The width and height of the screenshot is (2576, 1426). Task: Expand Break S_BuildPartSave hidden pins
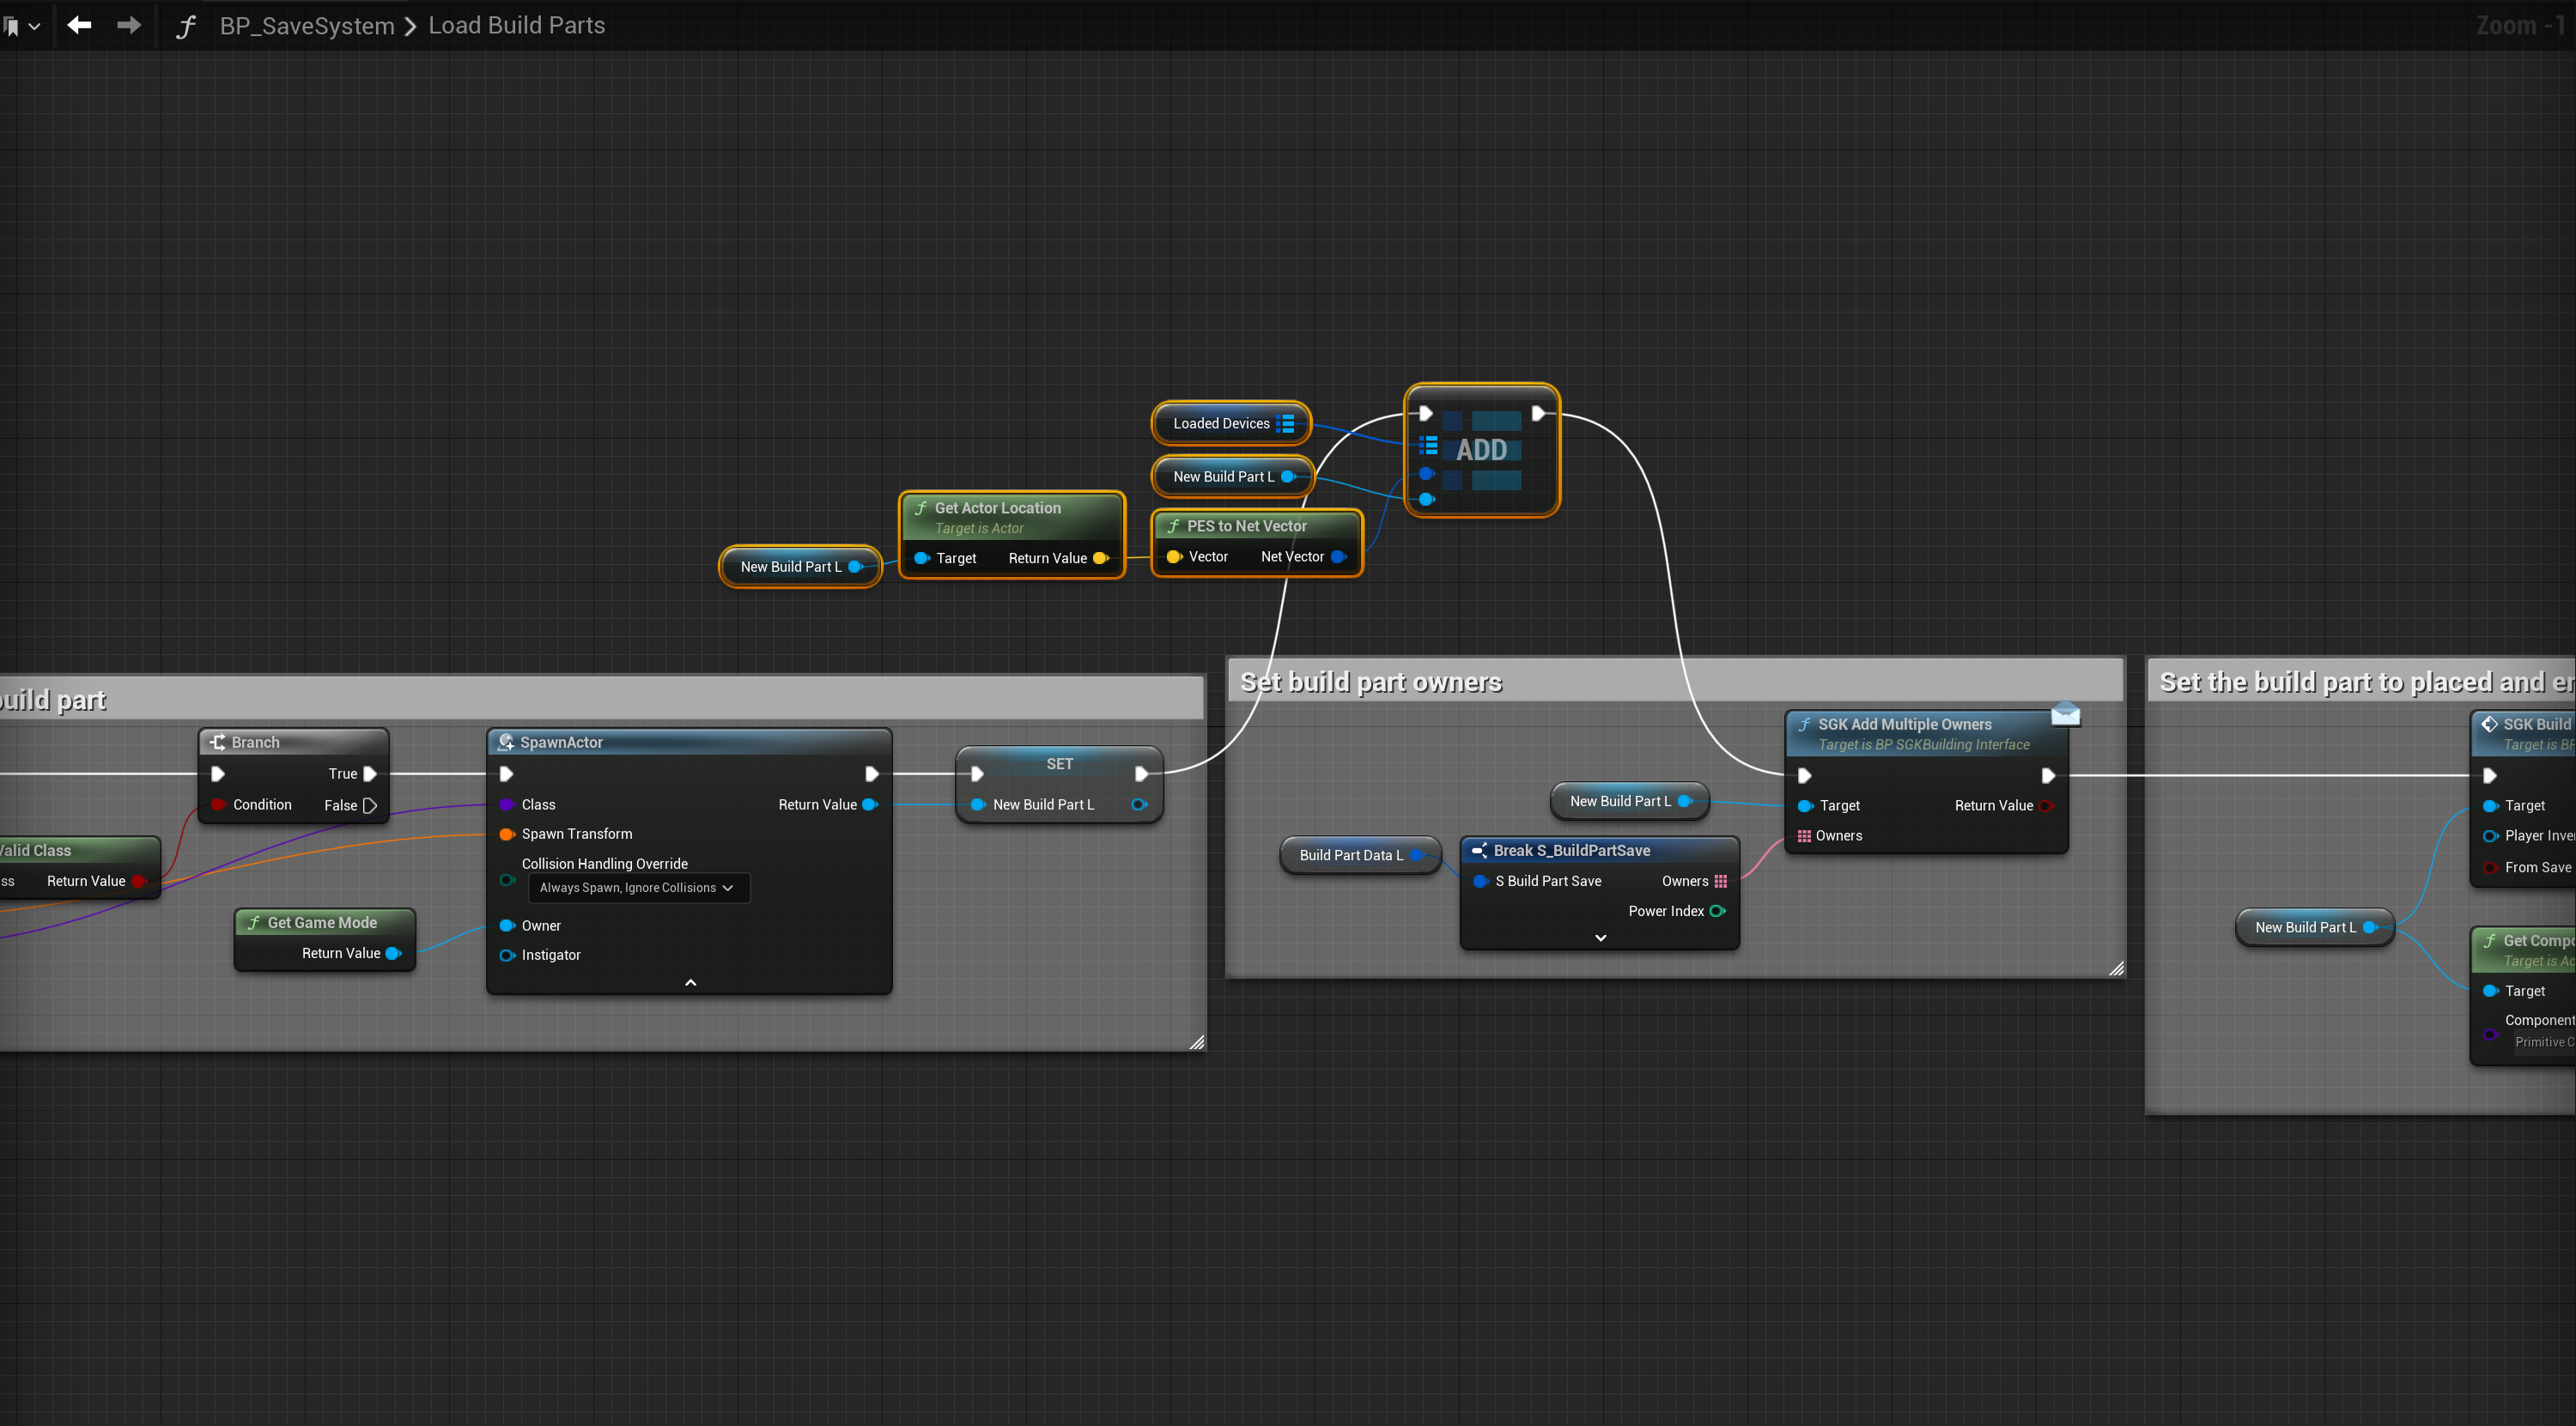[x=1600, y=937]
